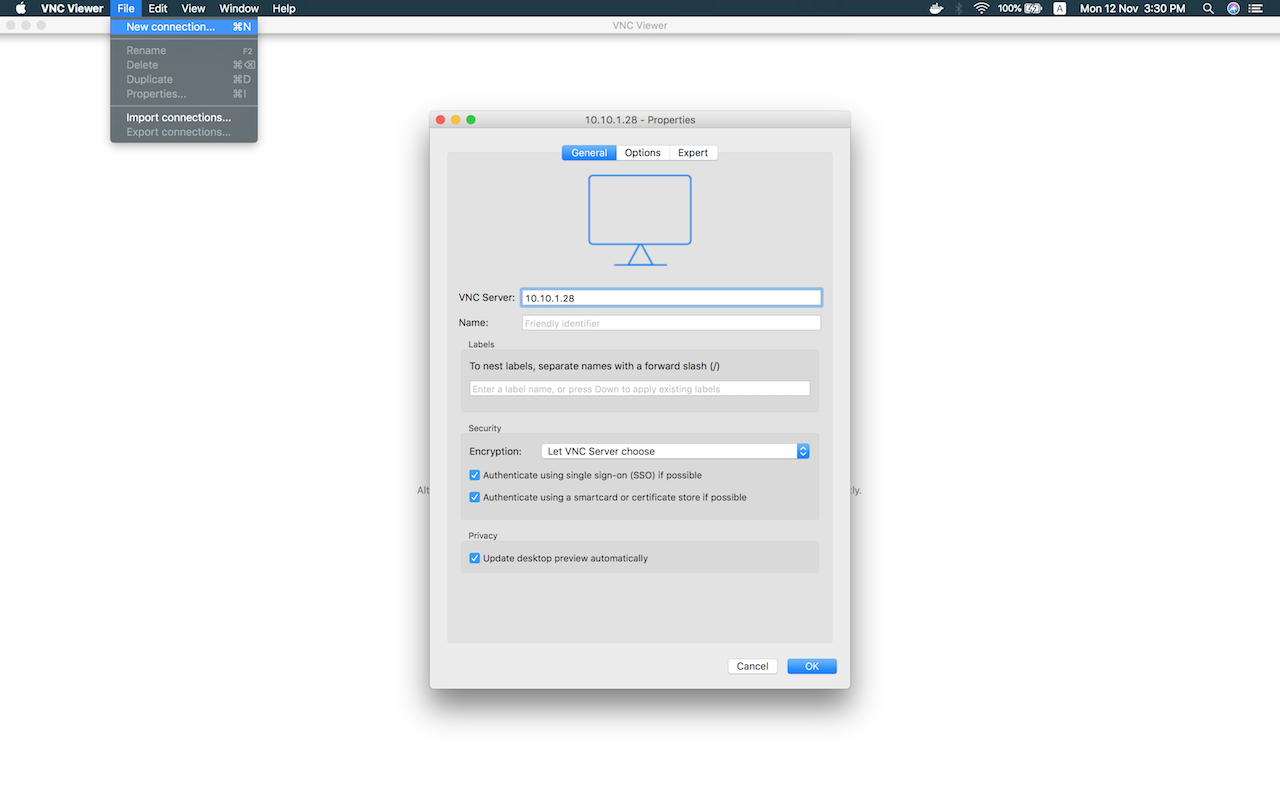Viewport: 1280px width, 800px height.
Task: Click OK to save properties
Action: pyautogui.click(x=812, y=666)
